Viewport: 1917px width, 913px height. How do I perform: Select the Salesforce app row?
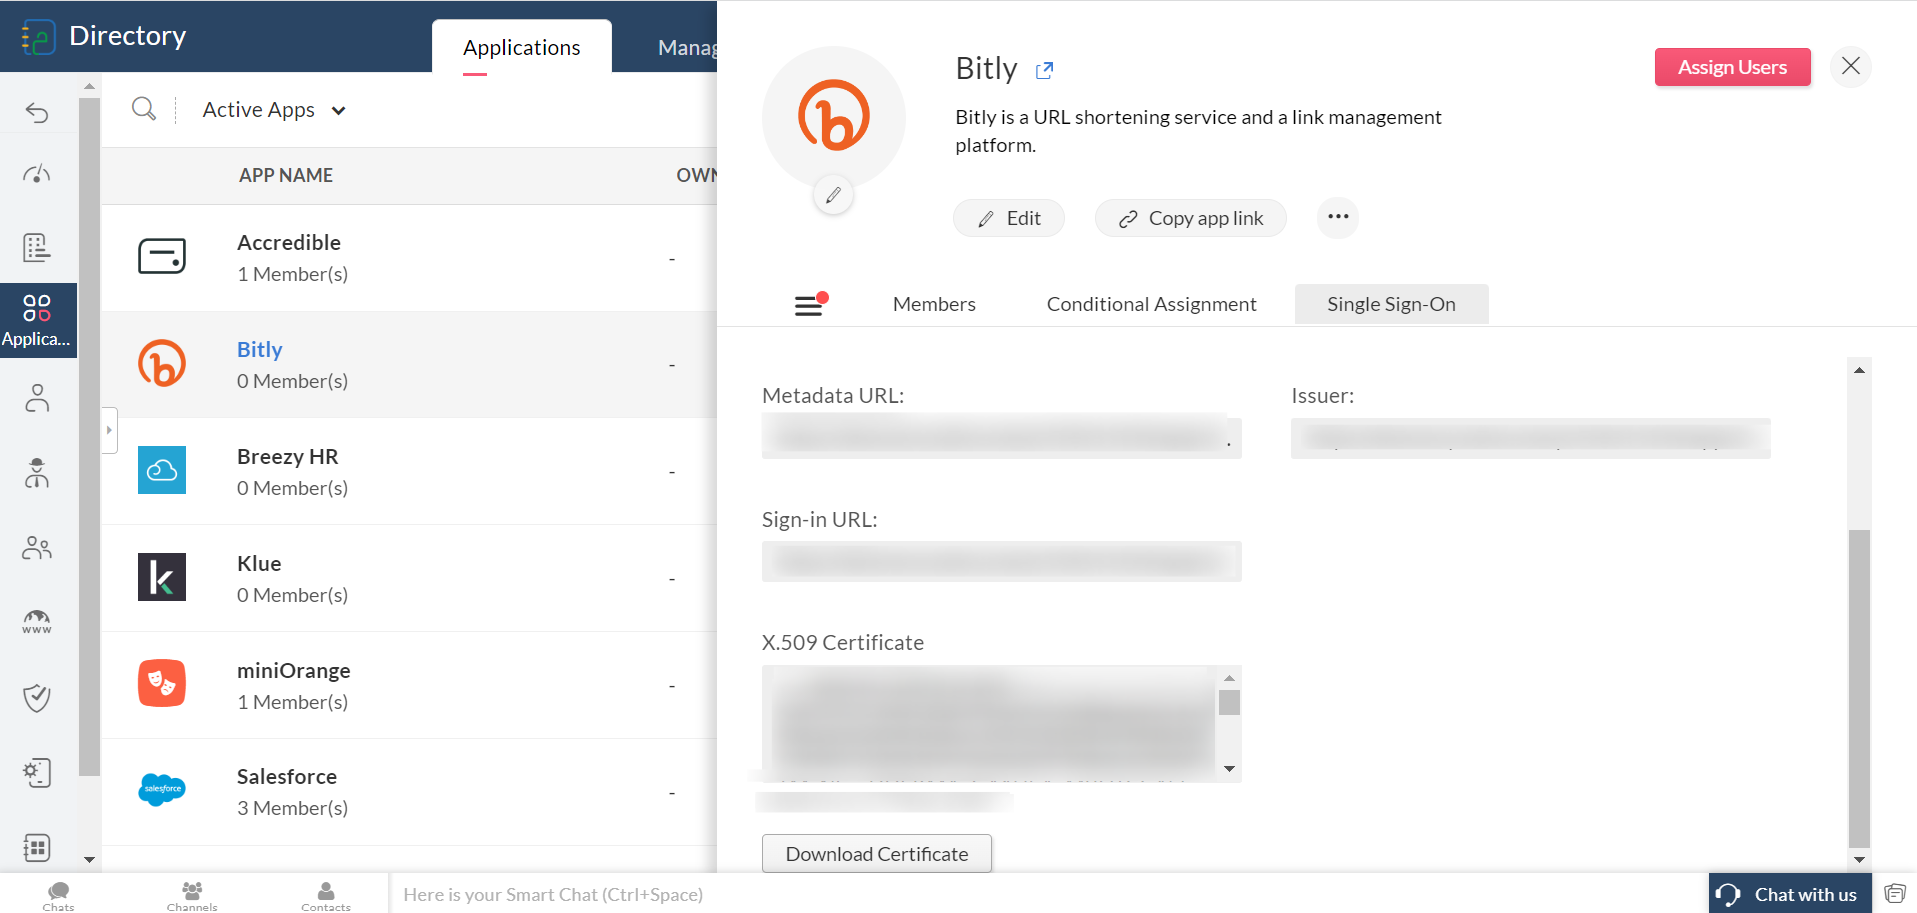point(409,792)
